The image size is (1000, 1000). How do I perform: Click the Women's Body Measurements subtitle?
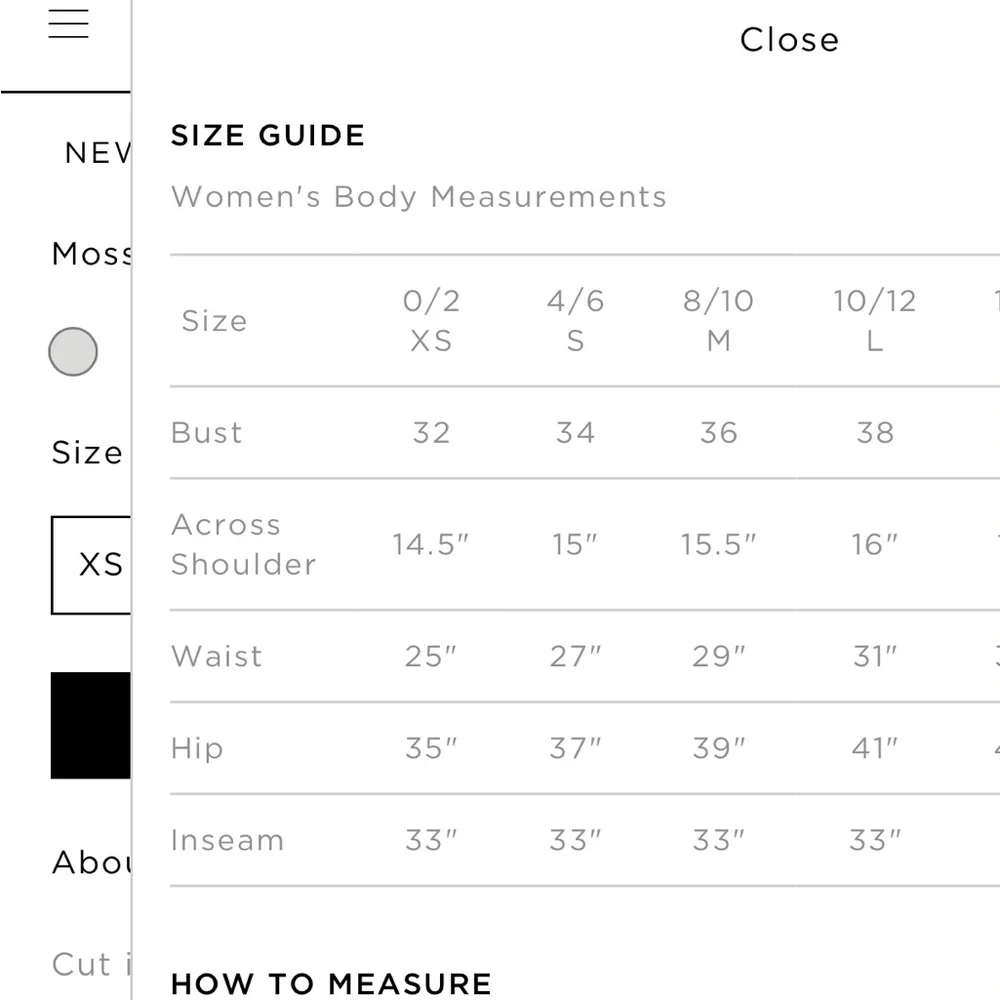pos(419,197)
